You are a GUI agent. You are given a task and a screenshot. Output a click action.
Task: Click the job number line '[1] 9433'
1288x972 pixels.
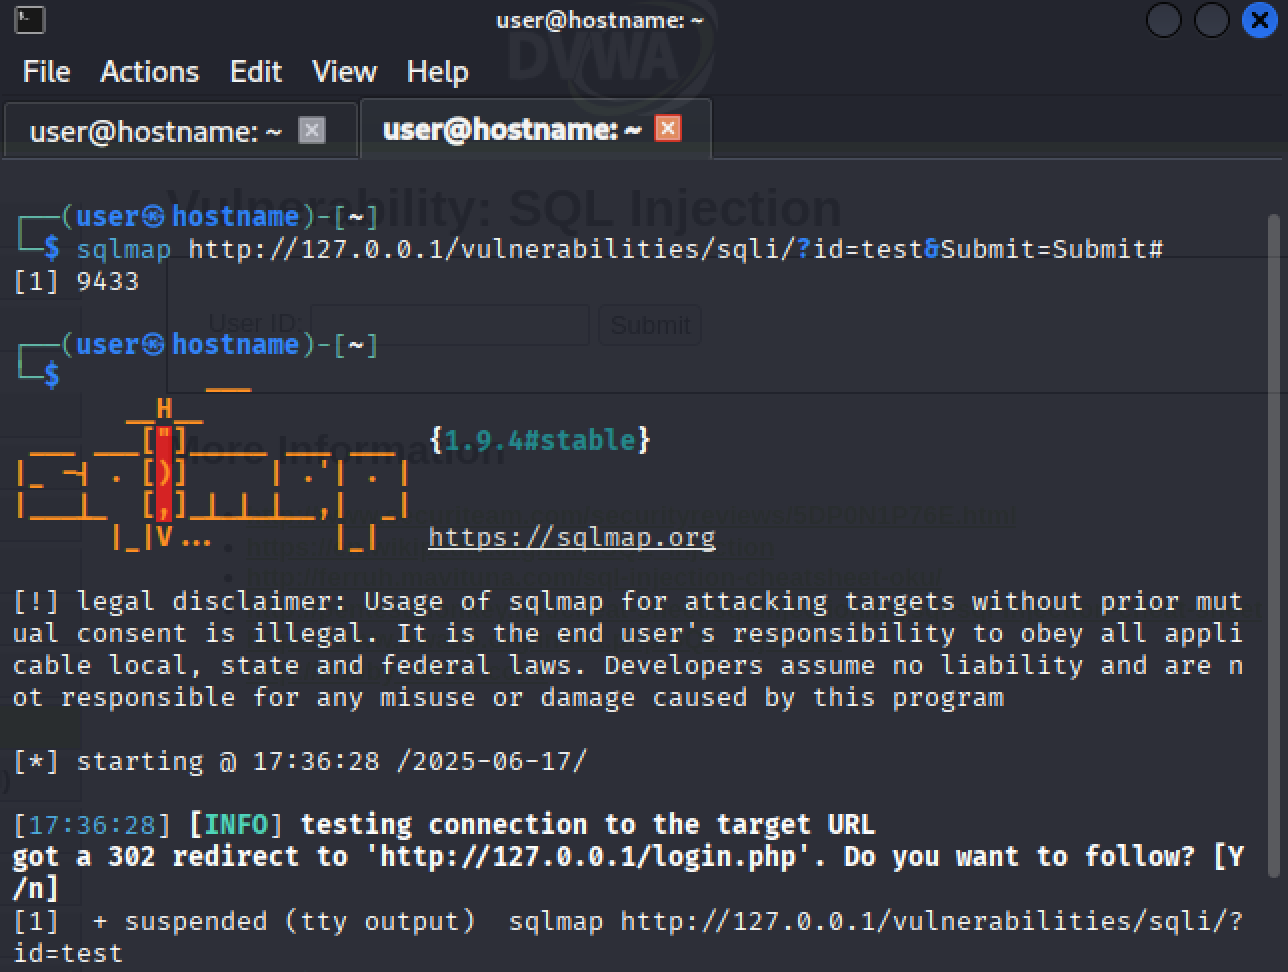click(x=76, y=281)
